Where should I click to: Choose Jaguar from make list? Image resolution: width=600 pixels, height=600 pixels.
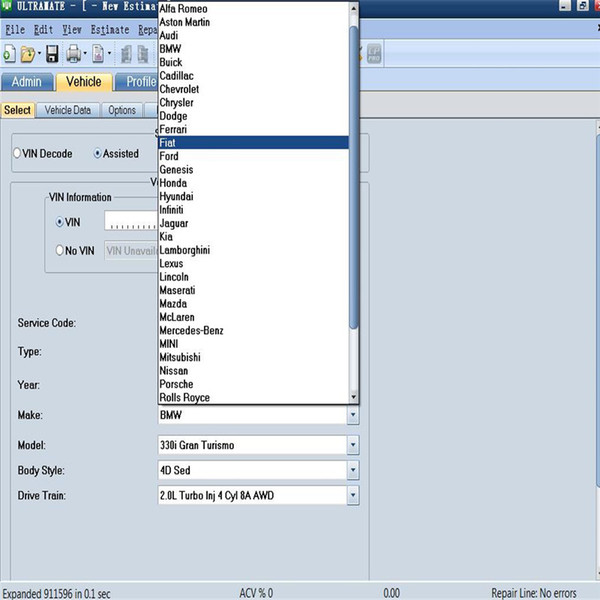coord(253,223)
